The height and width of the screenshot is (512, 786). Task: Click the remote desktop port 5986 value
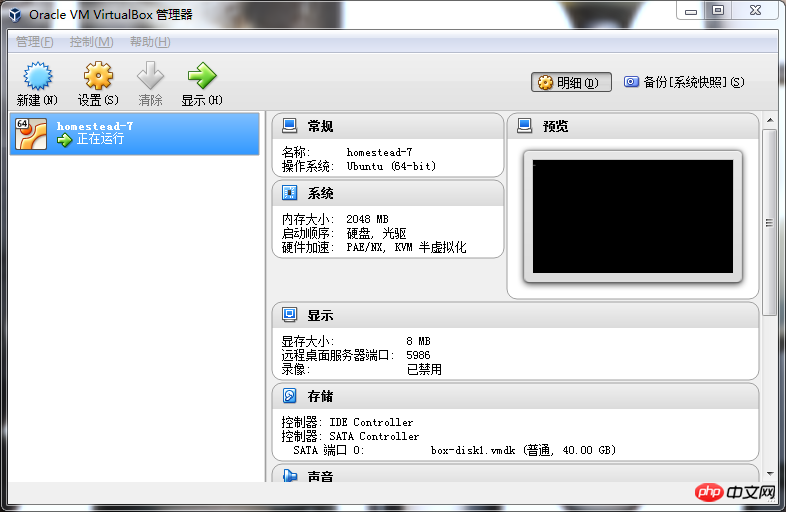tap(418, 355)
